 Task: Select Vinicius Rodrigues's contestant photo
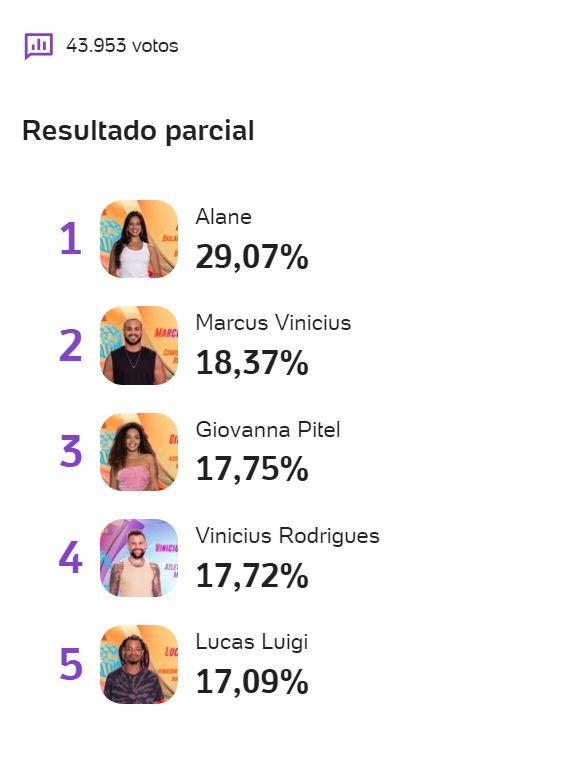click(x=139, y=558)
